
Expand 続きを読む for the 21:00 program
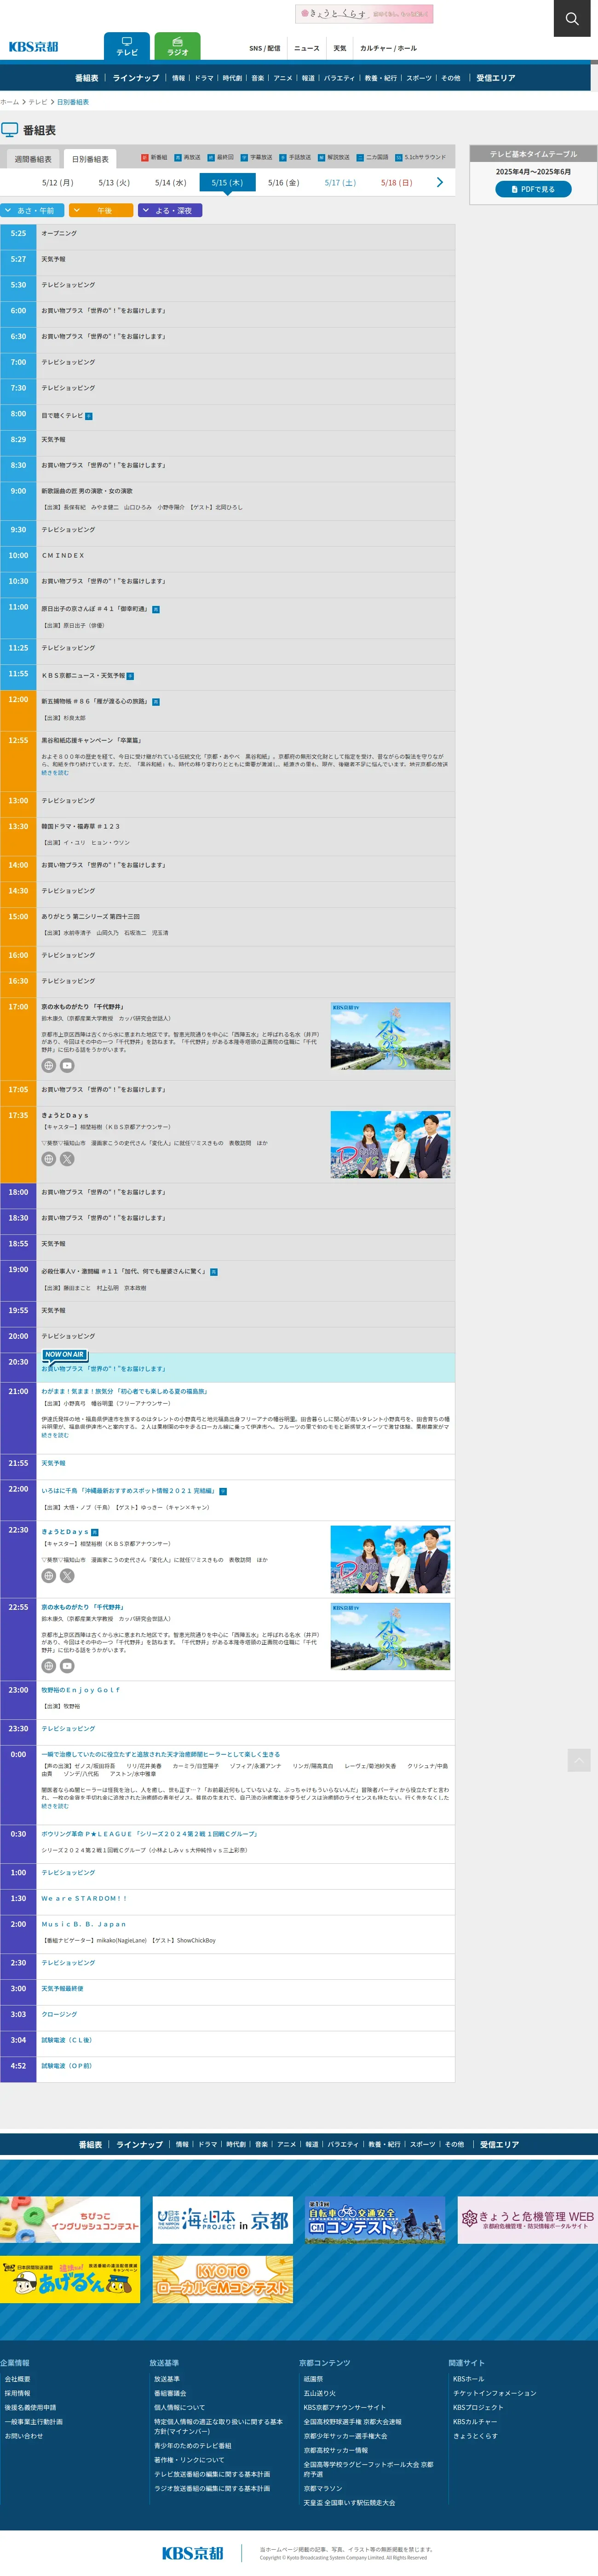tap(55, 1435)
